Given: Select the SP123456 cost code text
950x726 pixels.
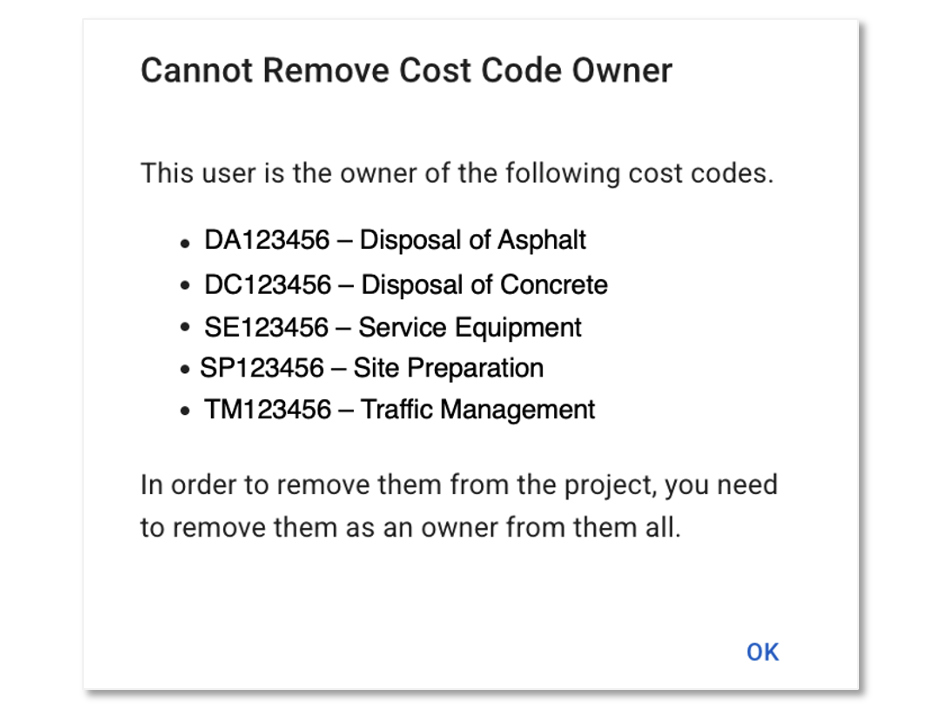Looking at the screenshot, I should pos(262,368).
